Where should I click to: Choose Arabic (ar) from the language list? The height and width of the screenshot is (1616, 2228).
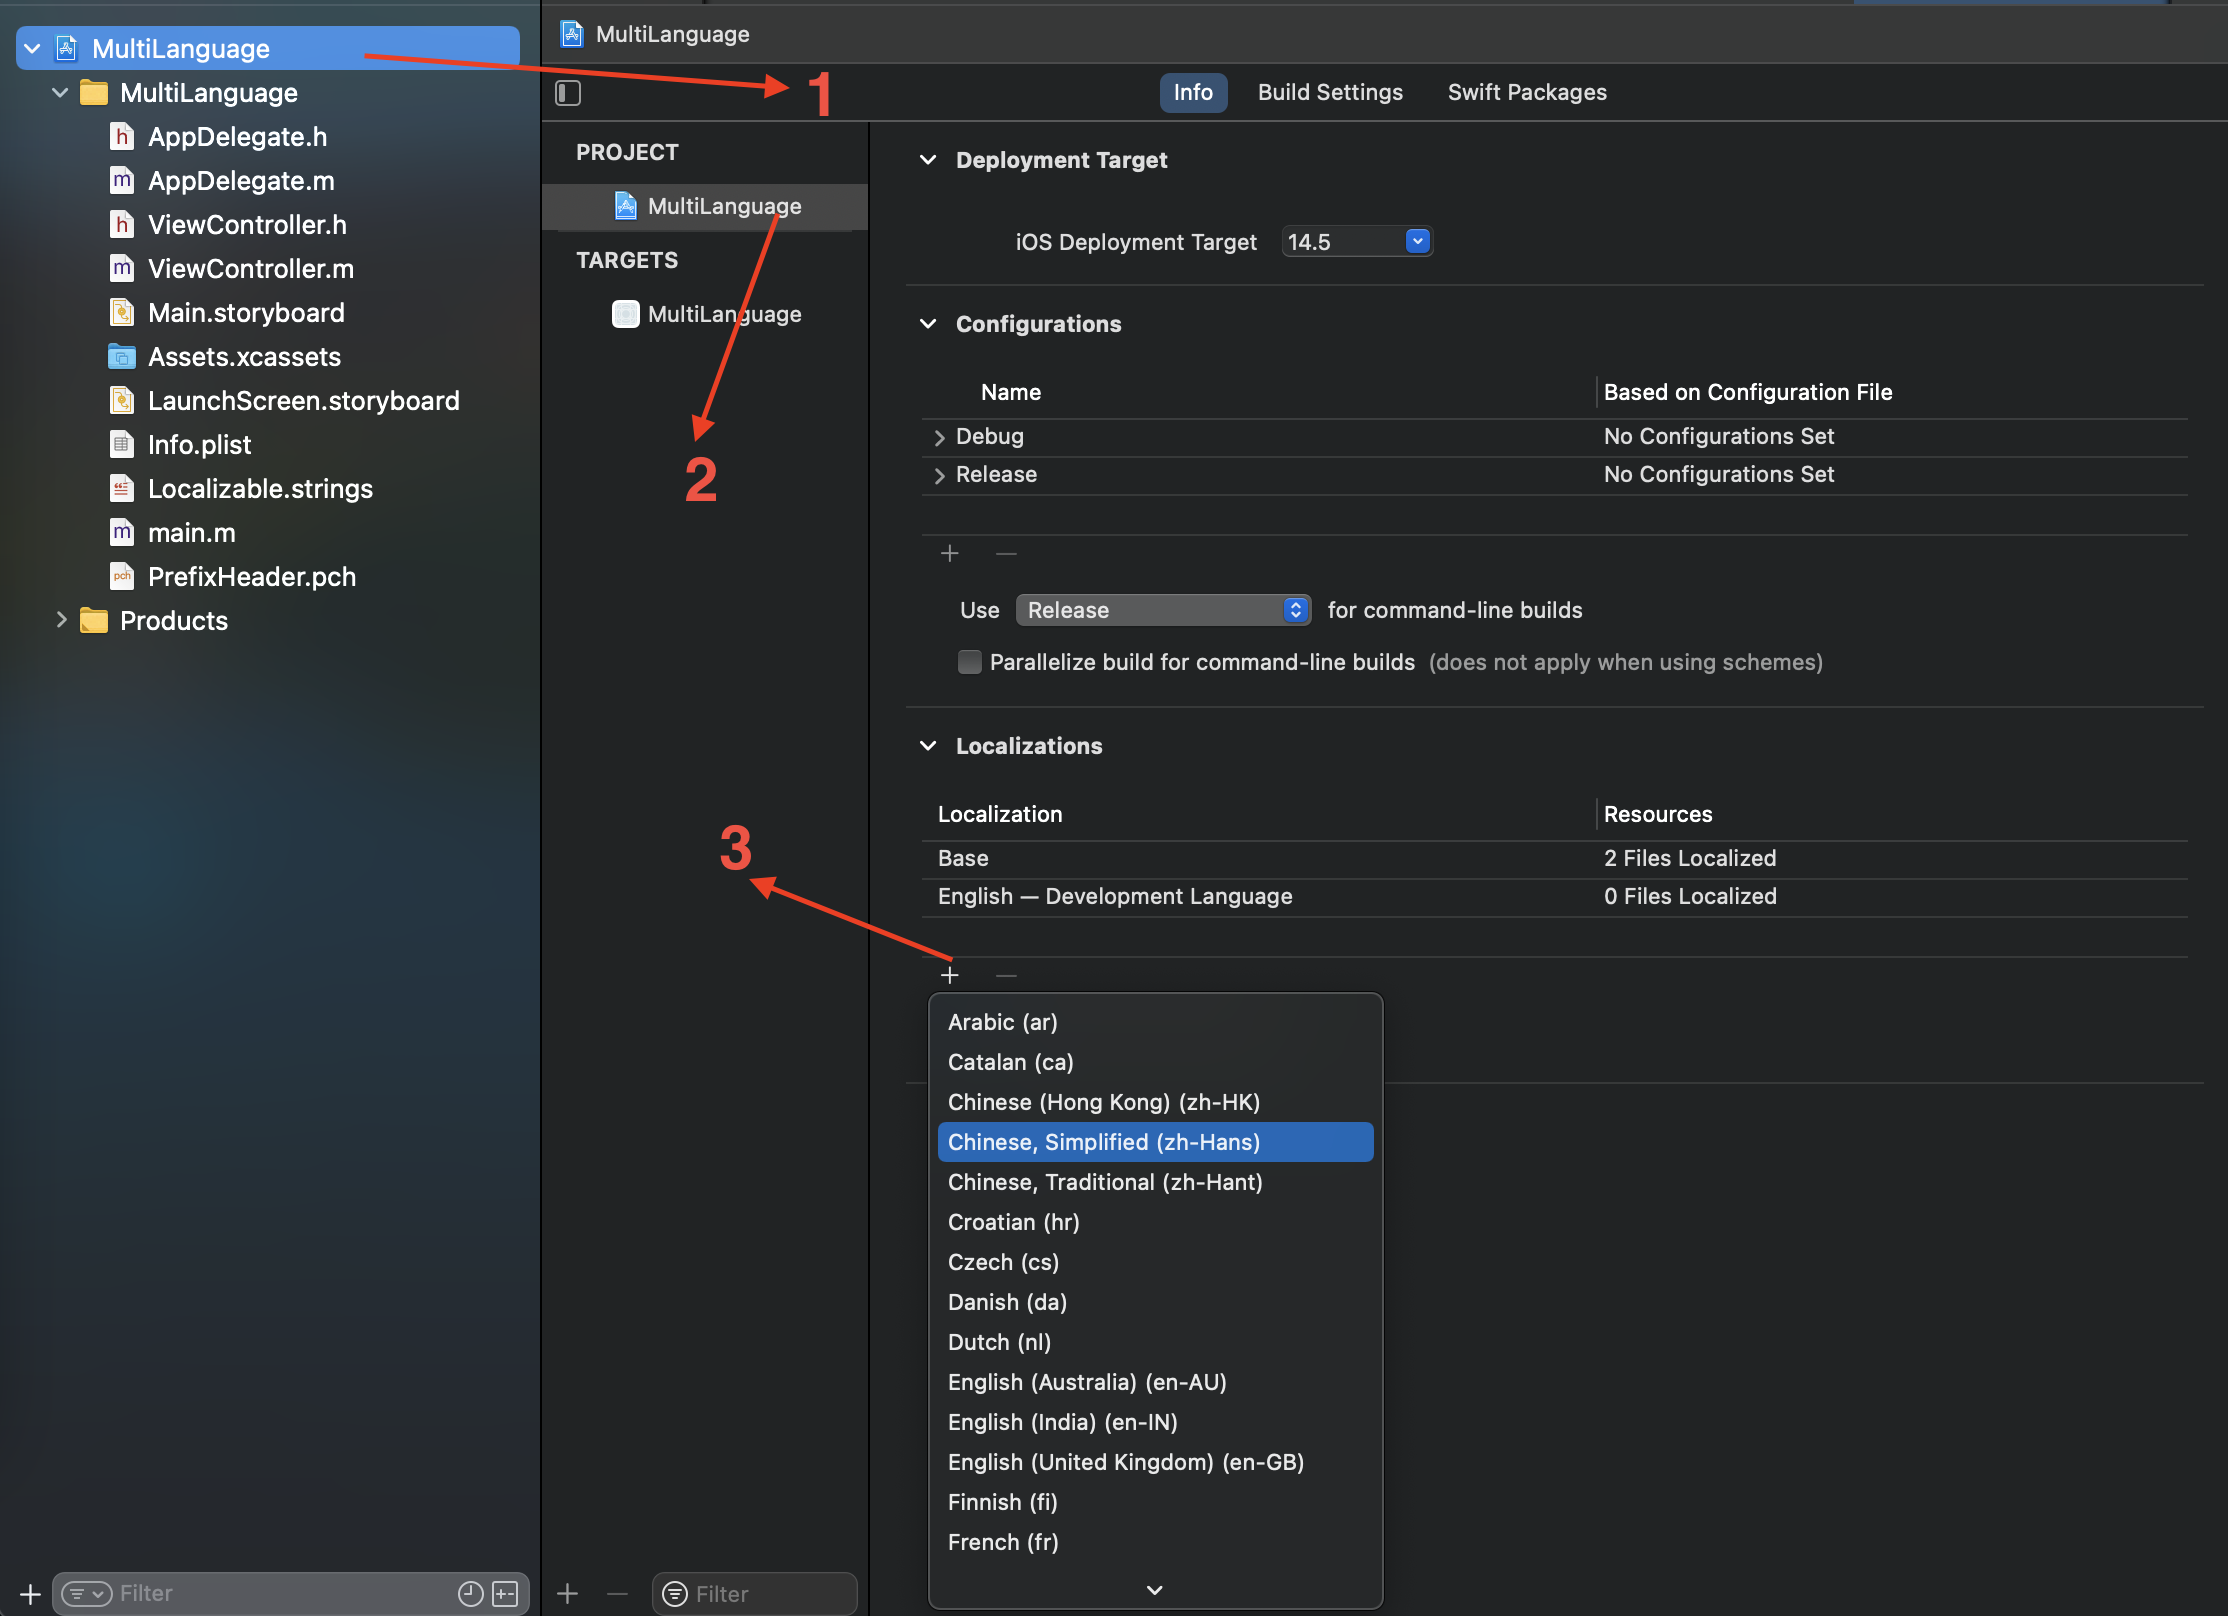point(1155,1022)
